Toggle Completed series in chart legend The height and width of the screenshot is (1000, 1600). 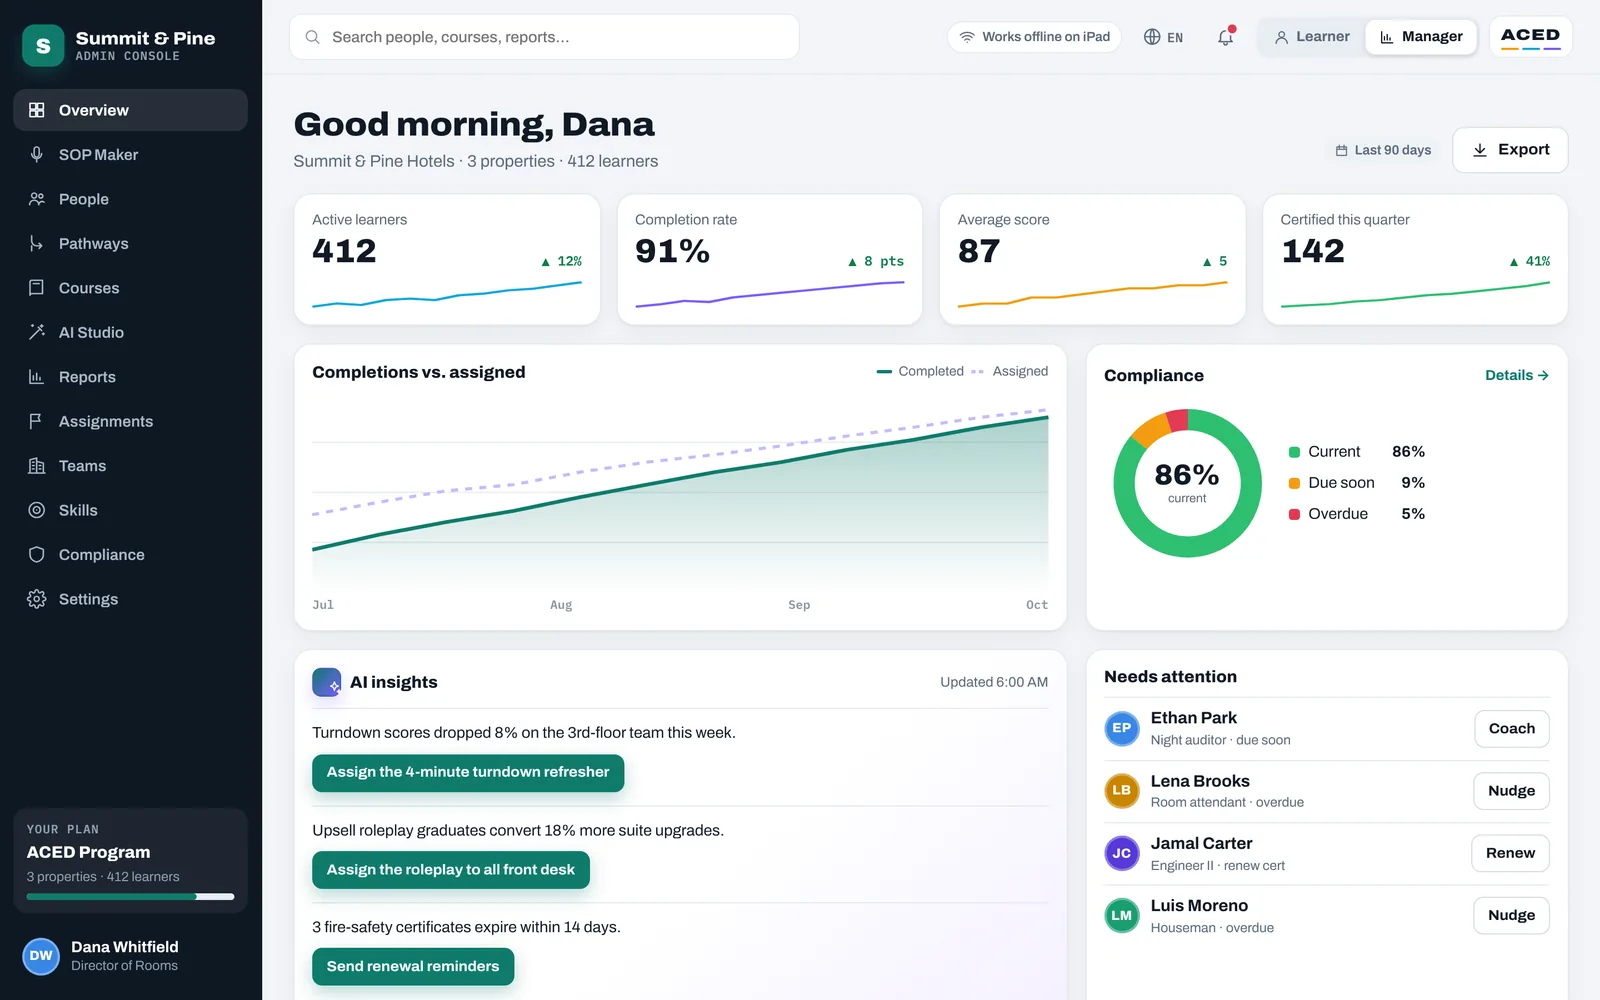[920, 371]
